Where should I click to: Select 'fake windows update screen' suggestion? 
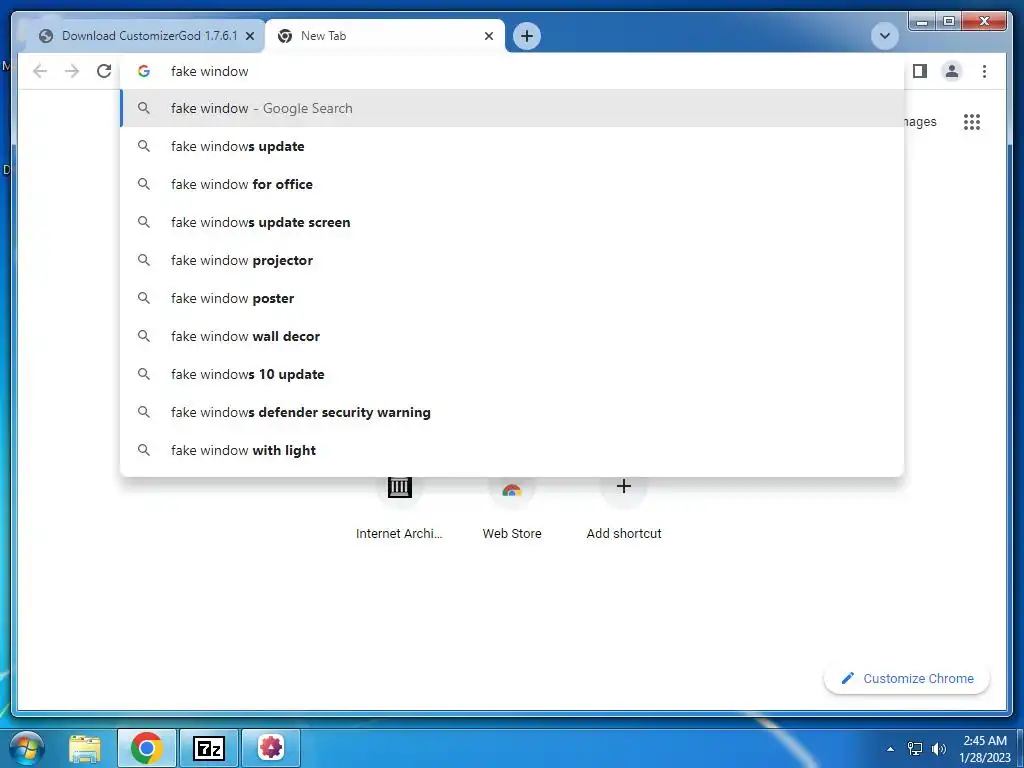(x=512, y=222)
